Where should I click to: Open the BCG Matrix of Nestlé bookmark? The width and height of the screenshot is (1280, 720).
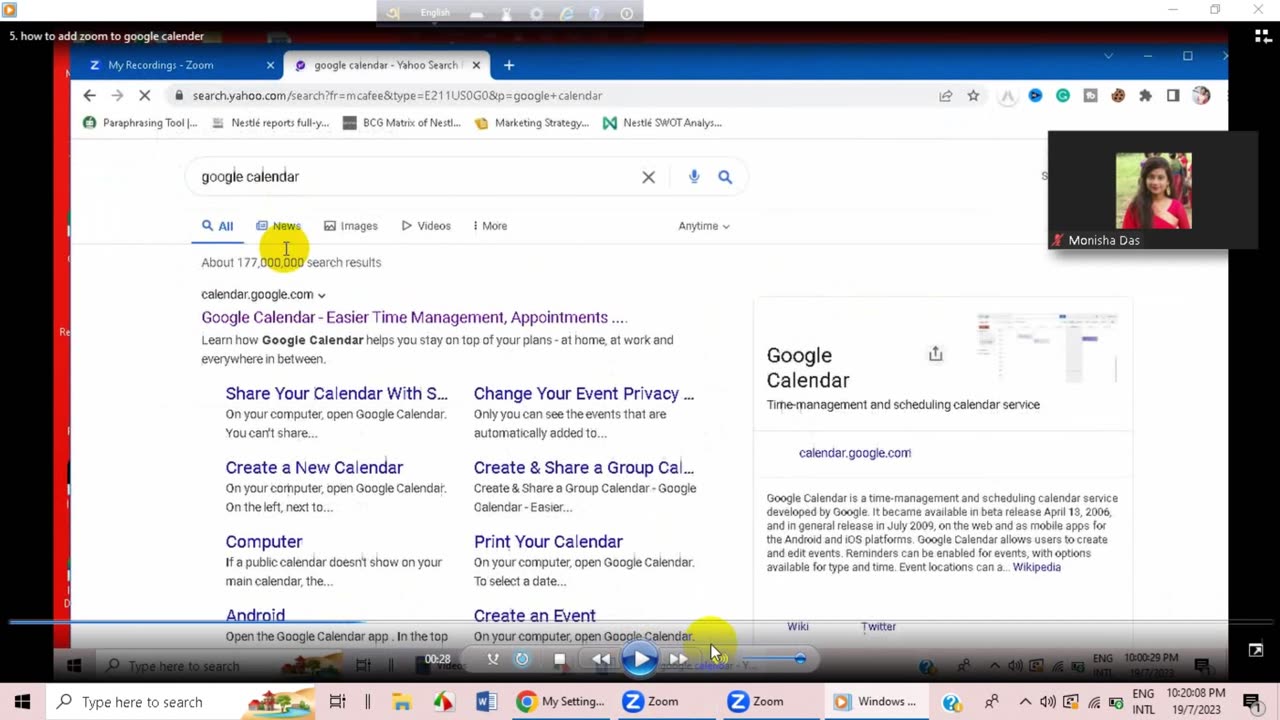[402, 123]
